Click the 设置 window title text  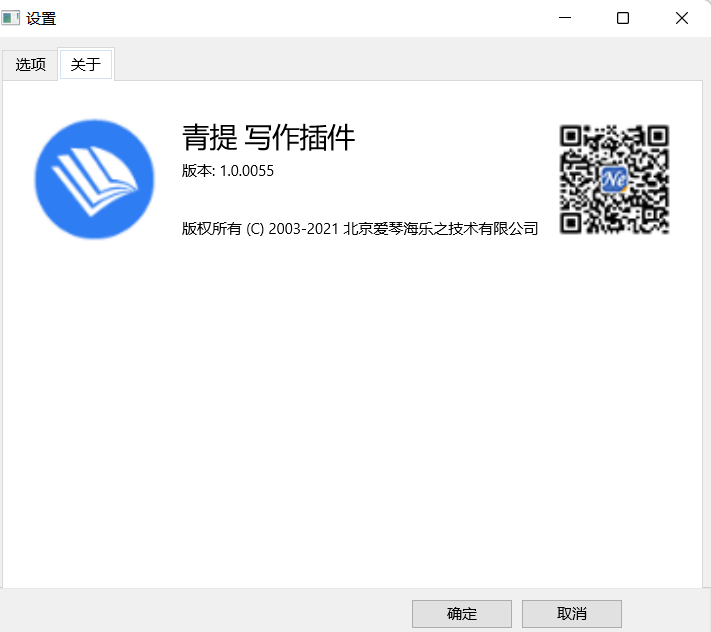pyautogui.click(x=41, y=19)
